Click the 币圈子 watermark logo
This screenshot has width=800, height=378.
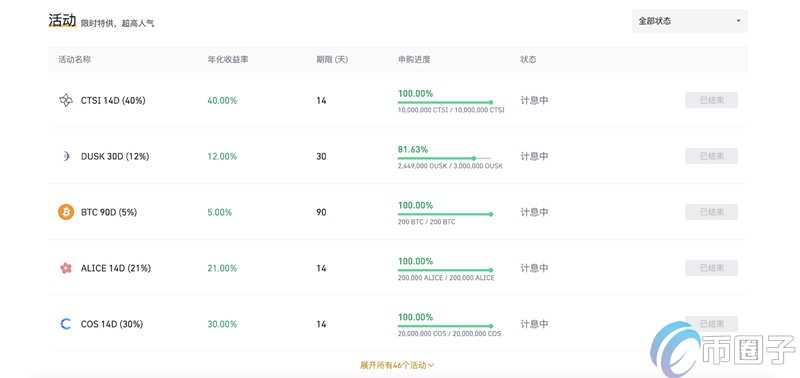(x=723, y=349)
